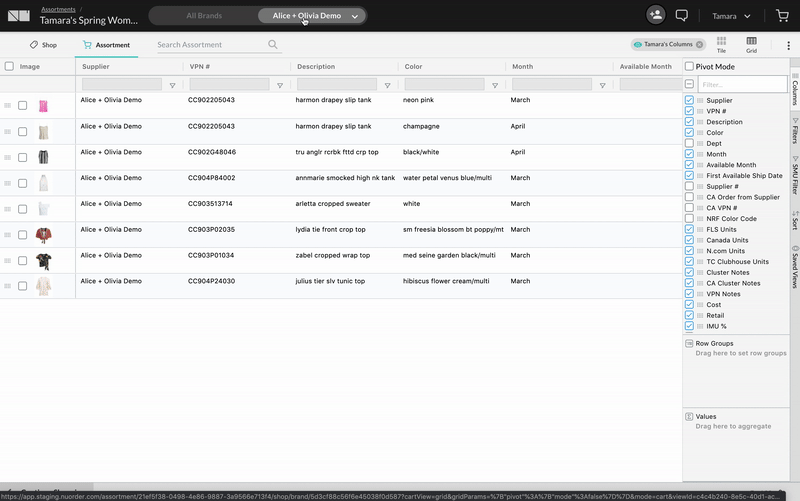Open the Columns side panel tab
The width and height of the screenshot is (800, 501).
795,88
